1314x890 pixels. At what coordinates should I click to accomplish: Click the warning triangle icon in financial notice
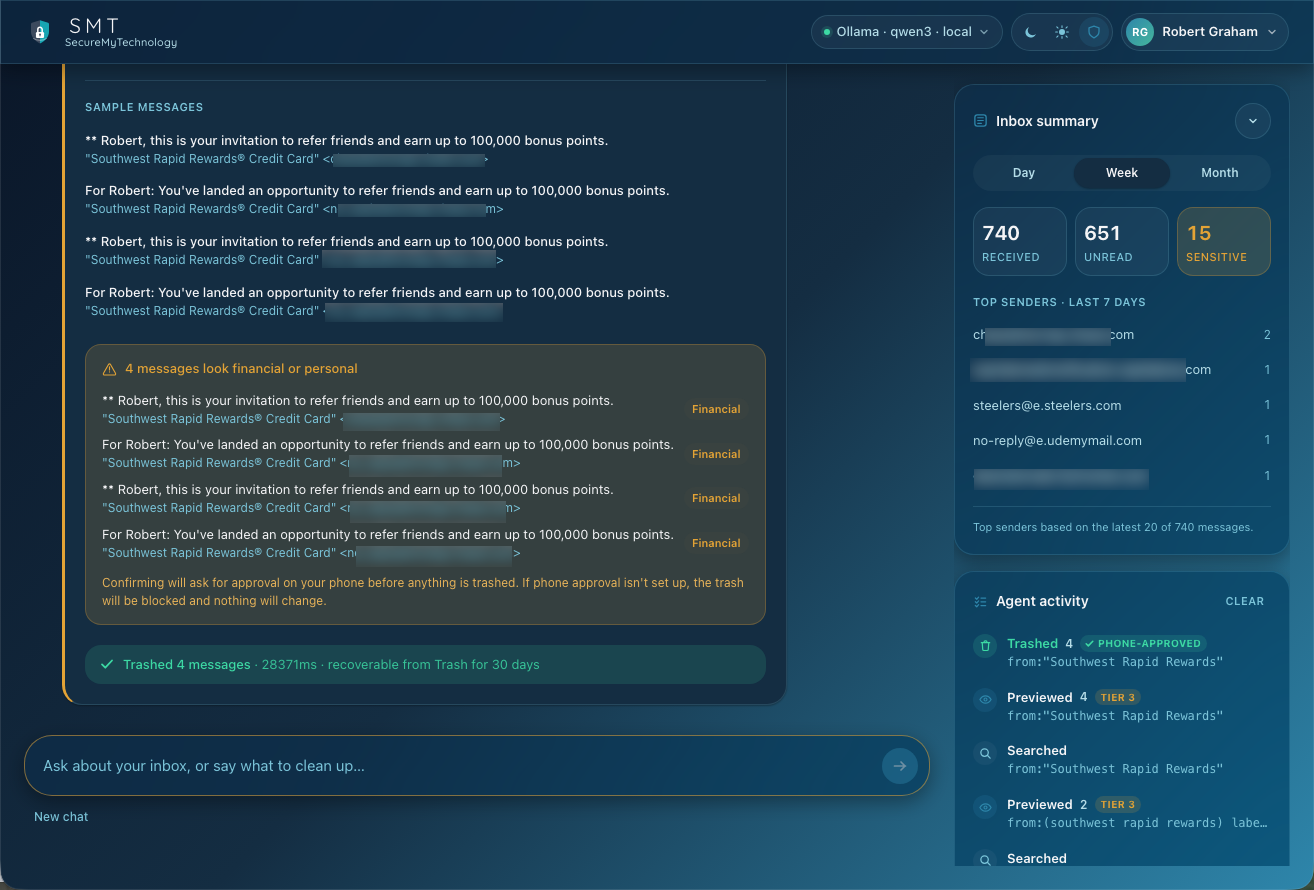(x=110, y=370)
